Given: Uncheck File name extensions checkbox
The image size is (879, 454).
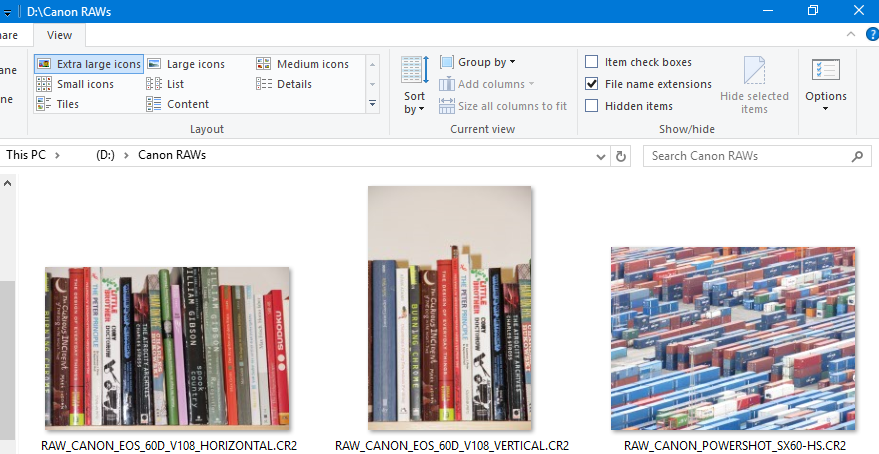Looking at the screenshot, I should 591,84.
